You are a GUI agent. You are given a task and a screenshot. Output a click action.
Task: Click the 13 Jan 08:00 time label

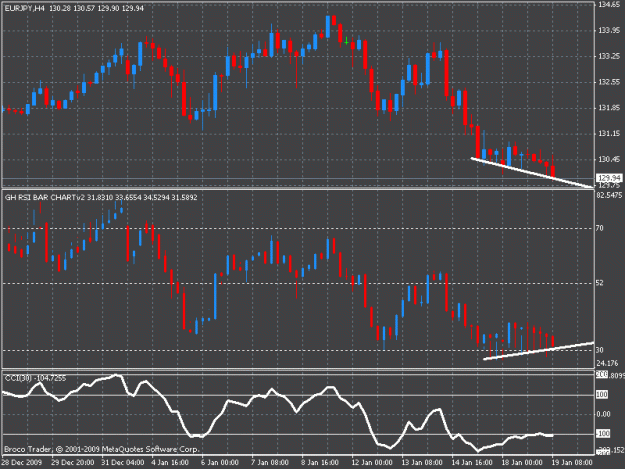click(x=422, y=462)
